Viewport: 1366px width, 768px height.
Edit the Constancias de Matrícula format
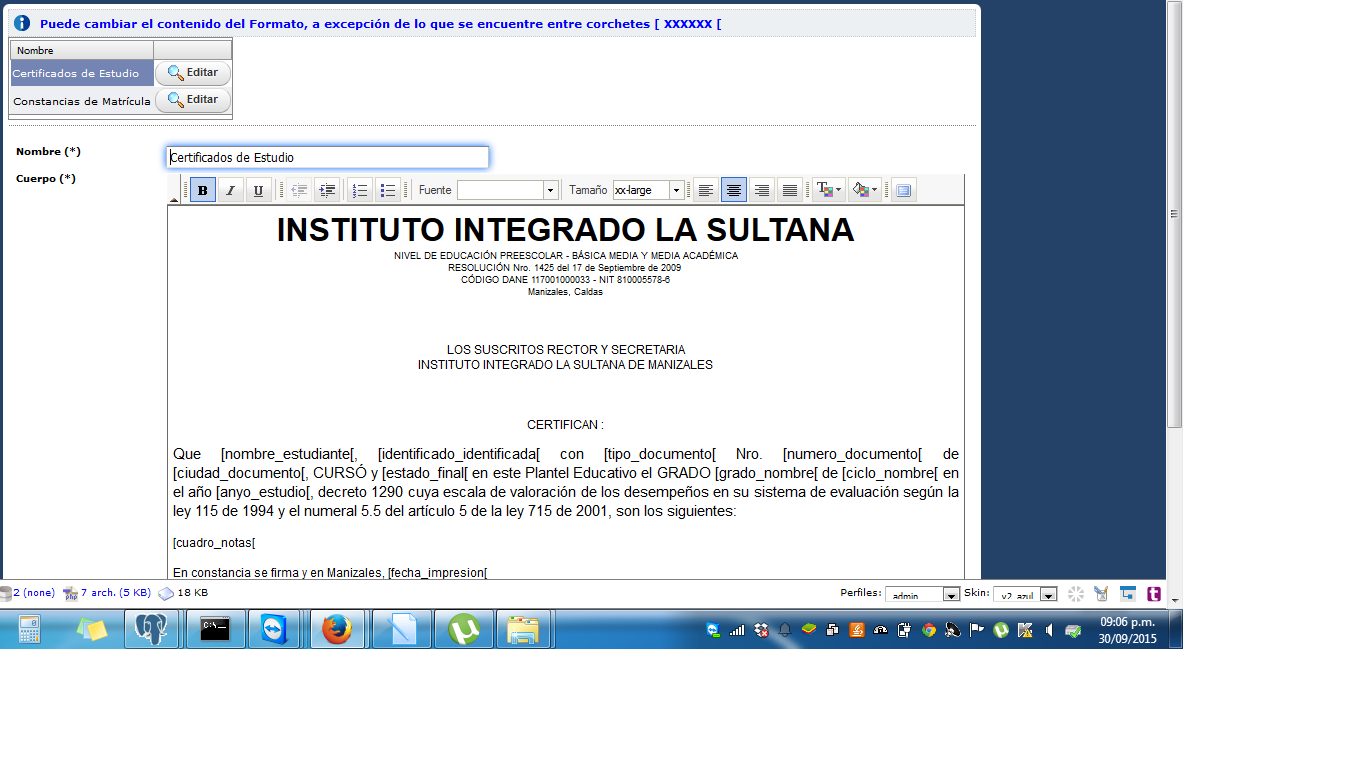click(193, 100)
